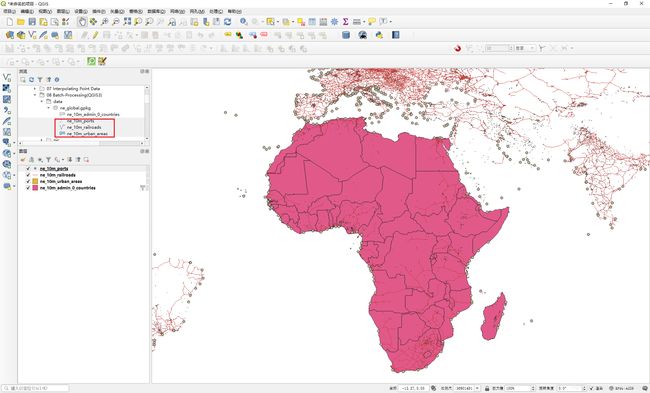Collapse the 08 Batch-Processing(QGIS3) folder

point(35,95)
